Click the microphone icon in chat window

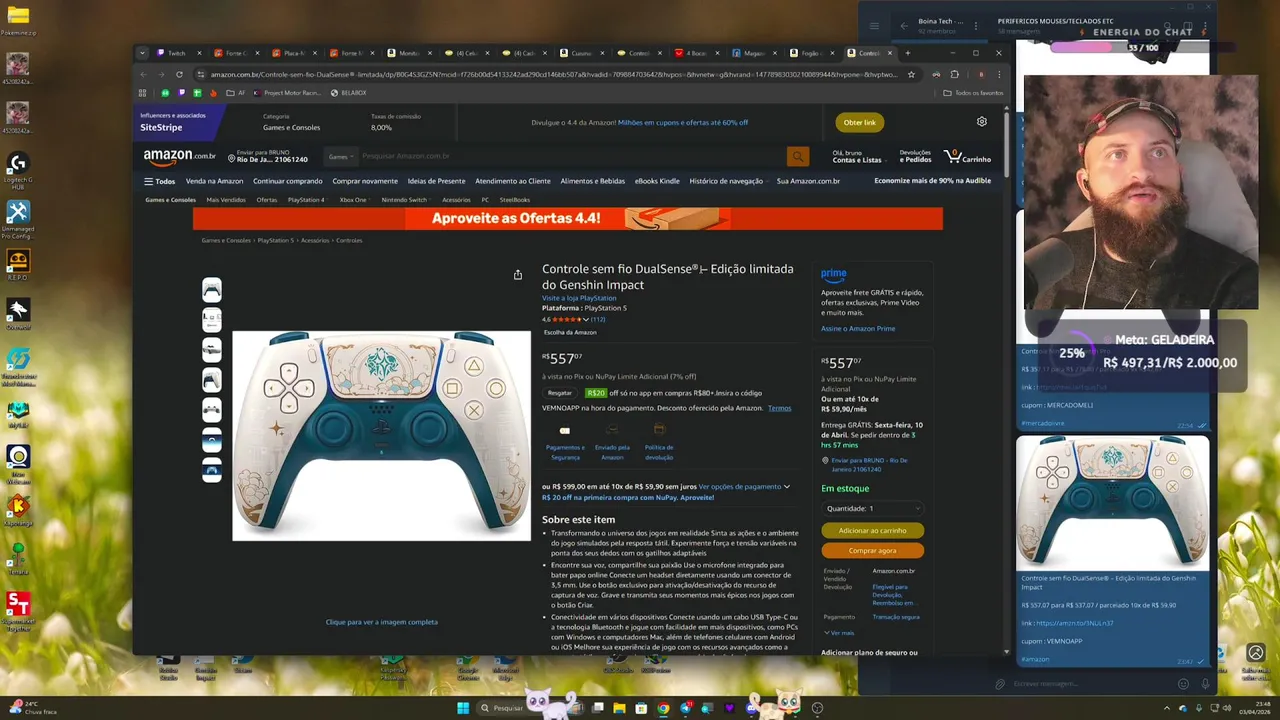coord(1205,684)
